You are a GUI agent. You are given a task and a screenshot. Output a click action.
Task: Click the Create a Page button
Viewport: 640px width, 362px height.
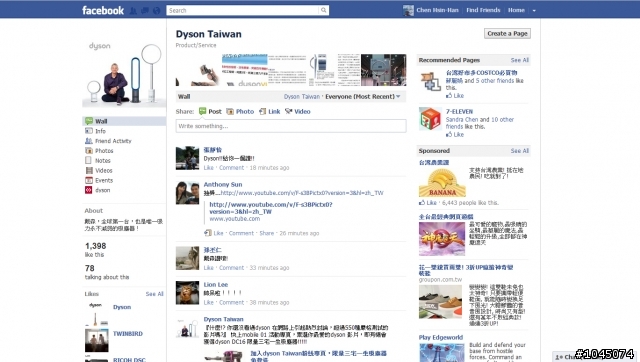(x=507, y=33)
